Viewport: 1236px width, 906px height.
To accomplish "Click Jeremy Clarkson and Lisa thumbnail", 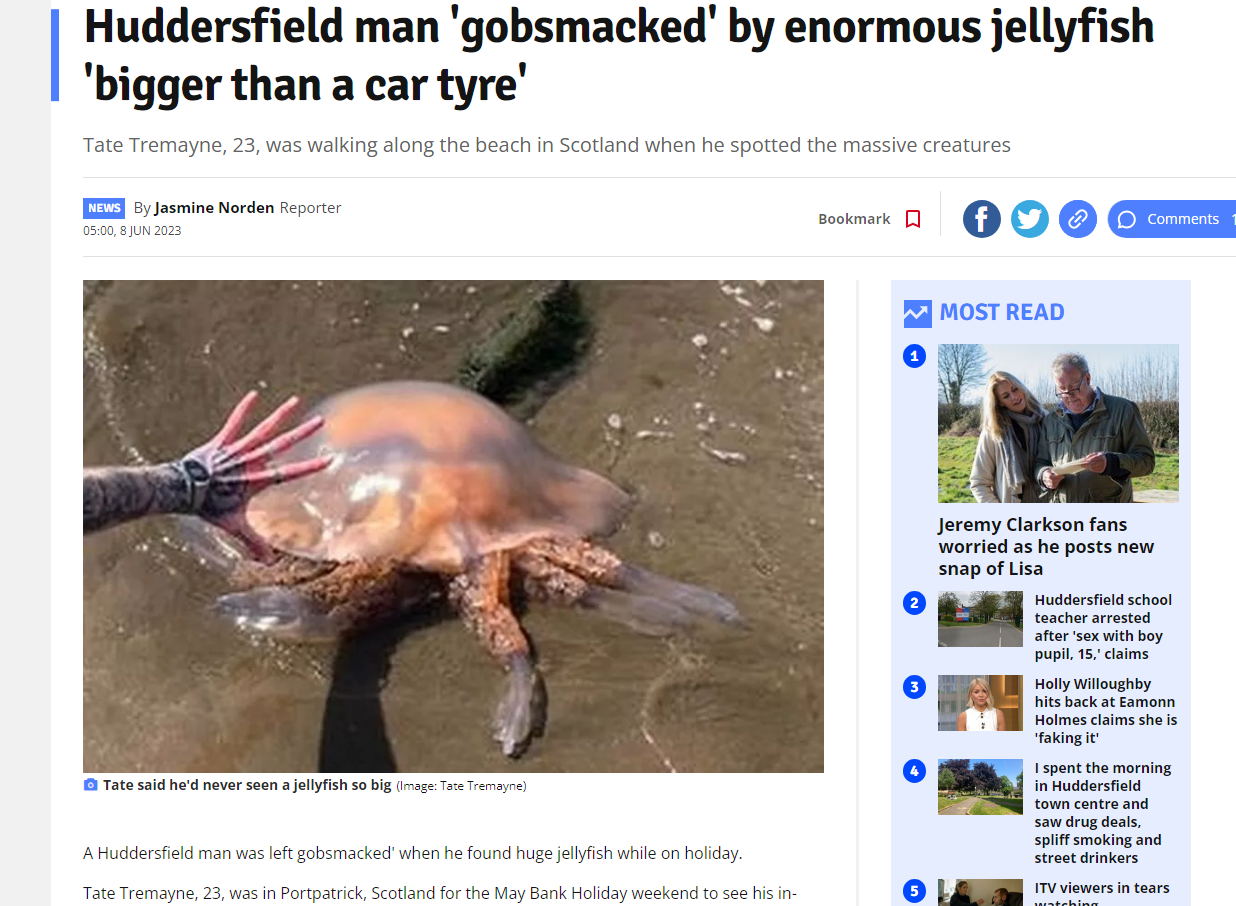I will (x=1058, y=423).
